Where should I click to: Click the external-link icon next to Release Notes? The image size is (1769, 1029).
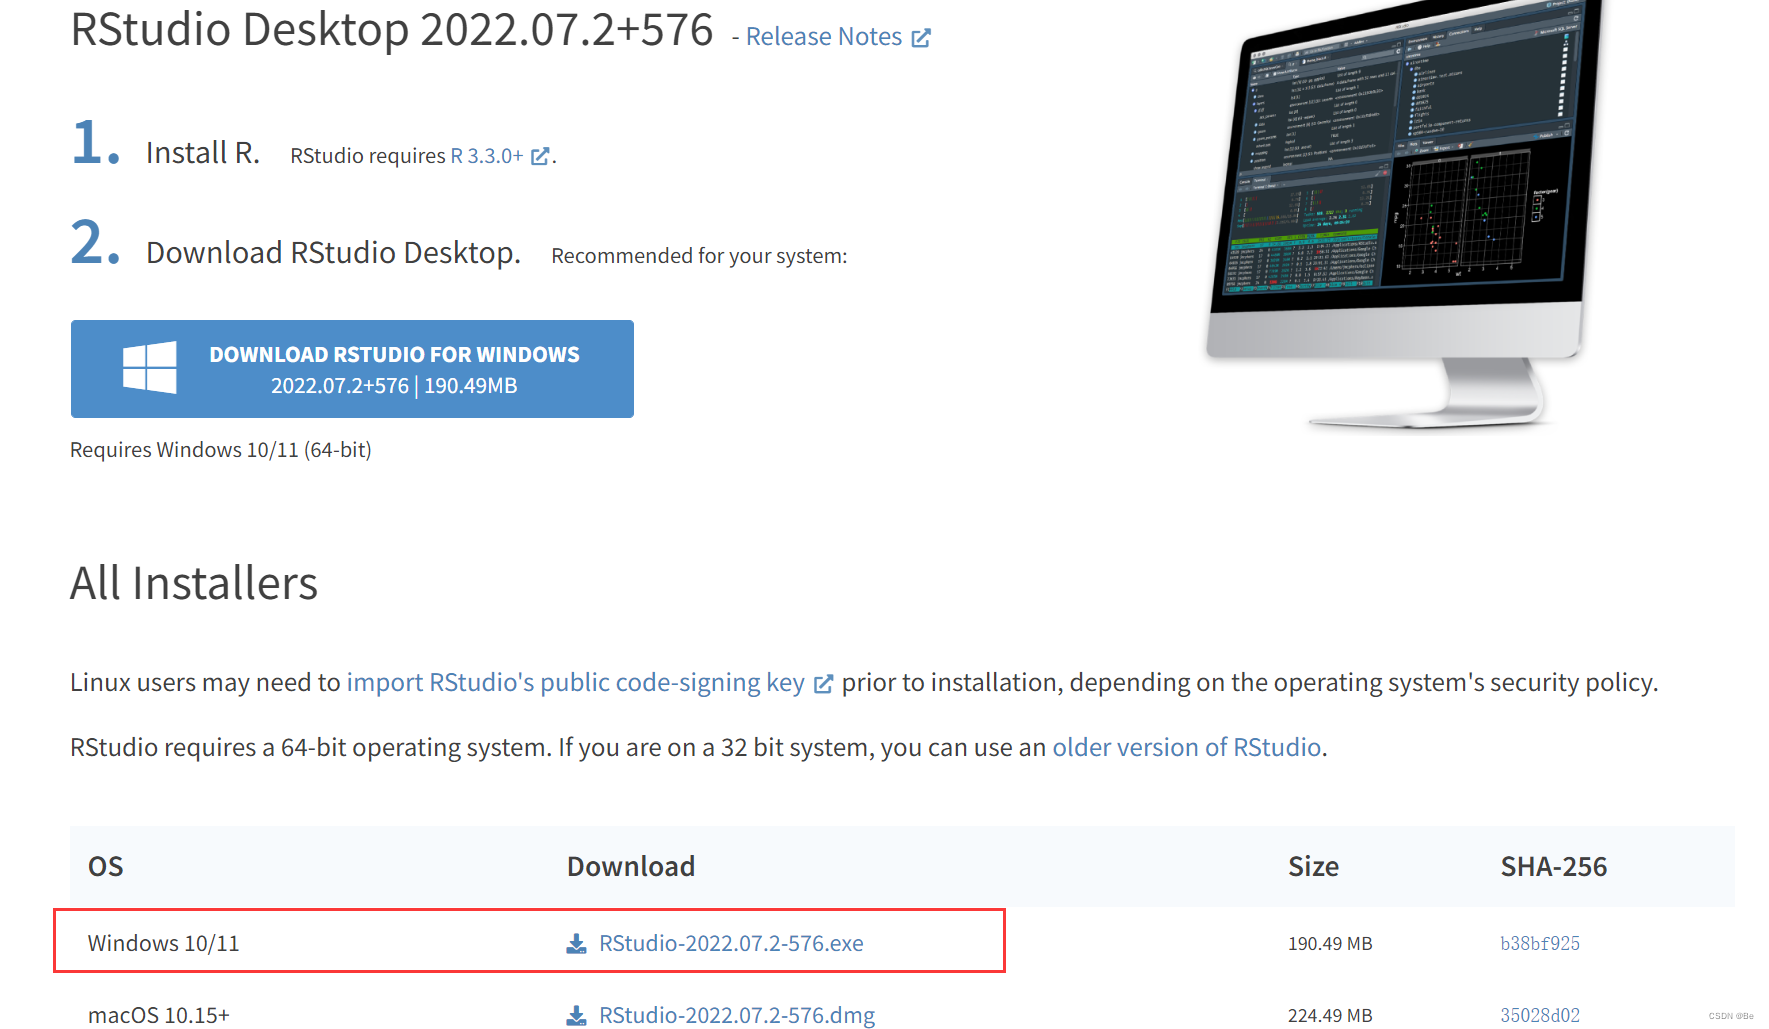[x=921, y=36]
